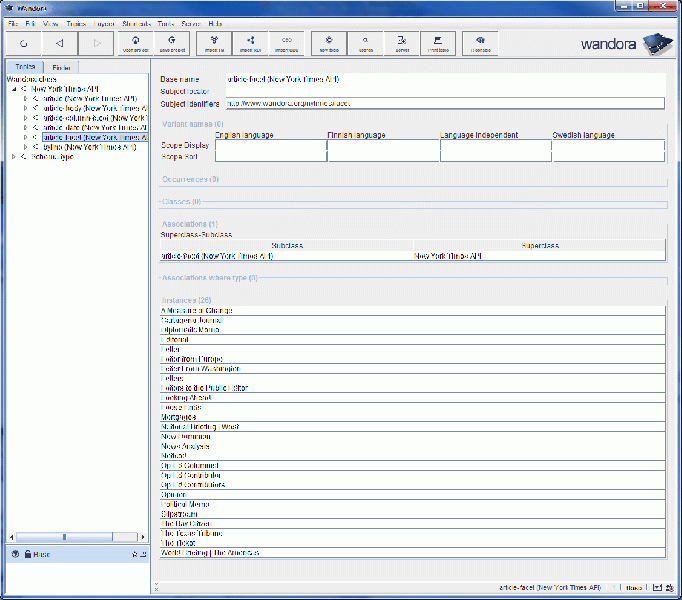Click the back navigation arrow in toolbar

coord(59,43)
